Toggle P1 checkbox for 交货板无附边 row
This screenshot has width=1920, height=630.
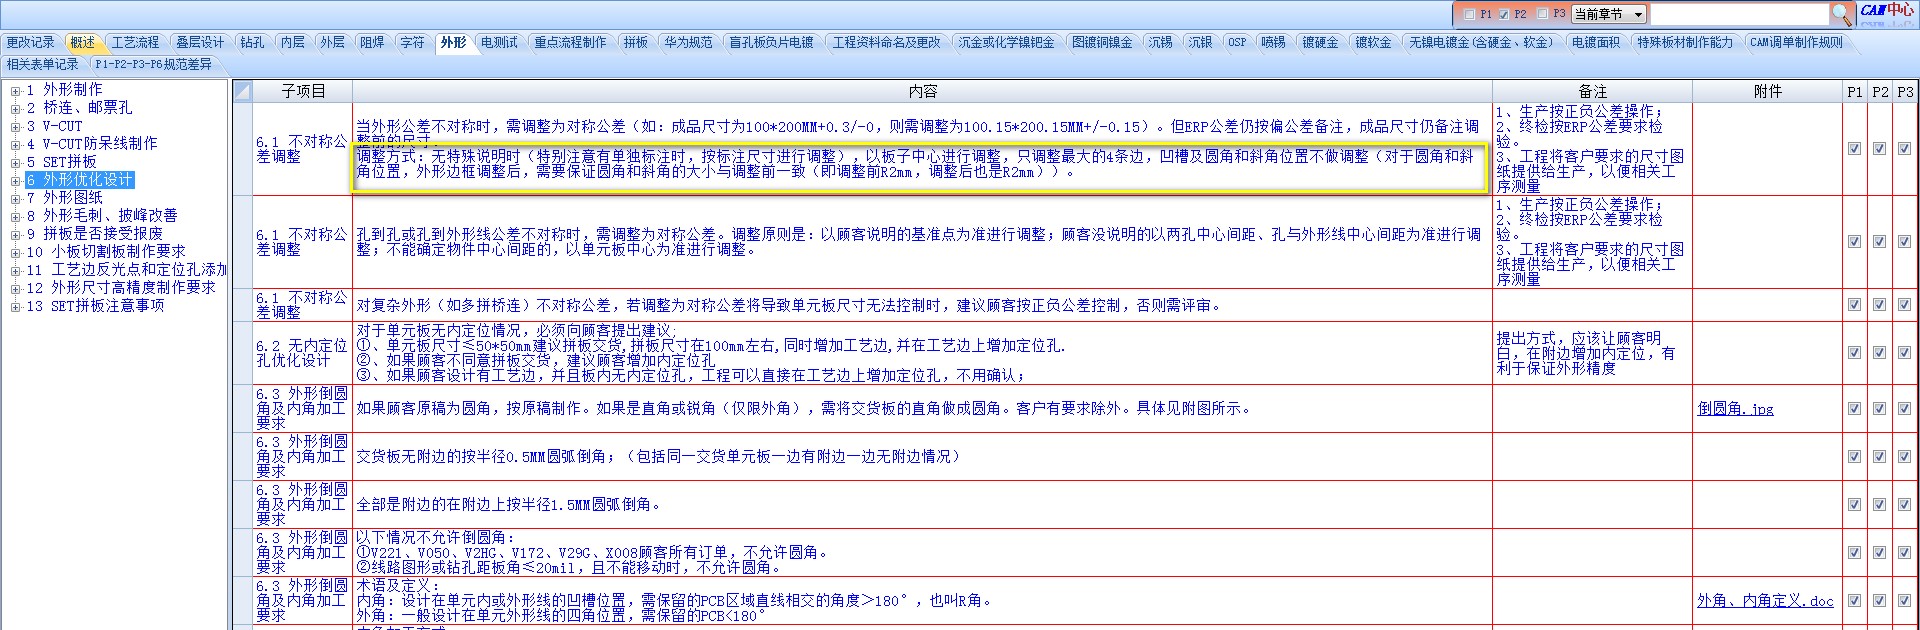[1854, 457]
